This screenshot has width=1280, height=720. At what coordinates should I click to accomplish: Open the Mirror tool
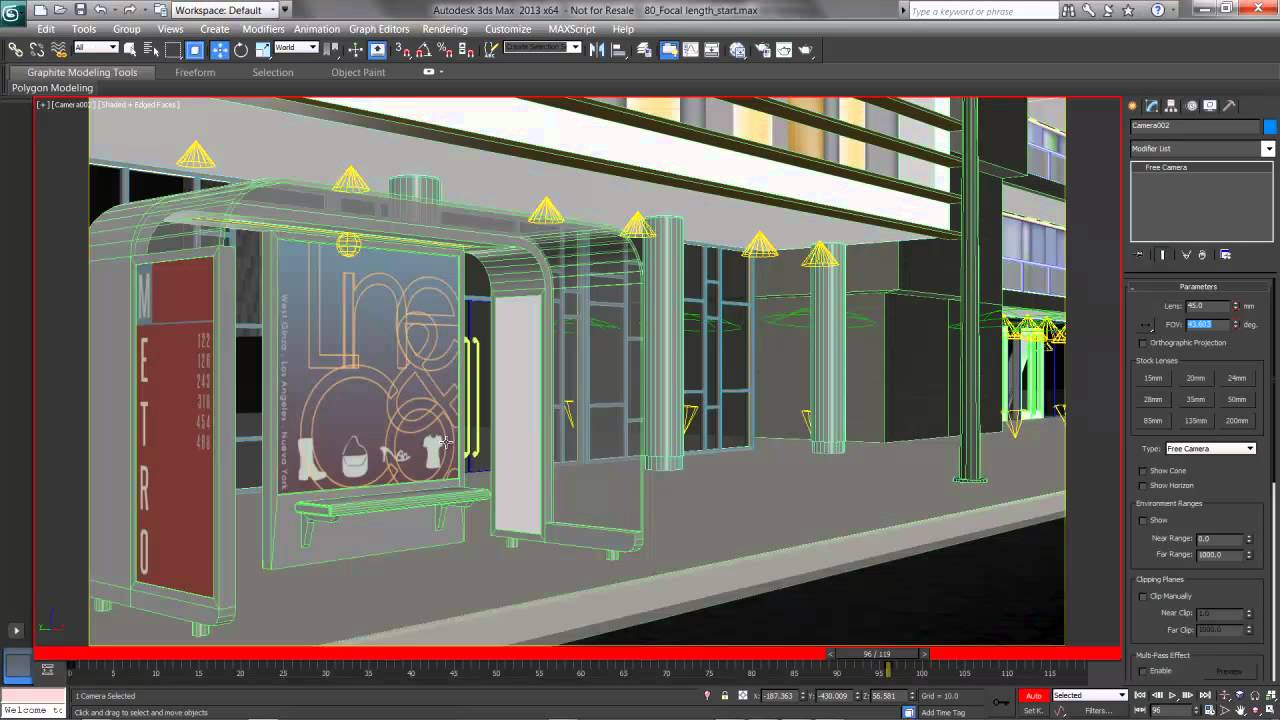(x=596, y=49)
